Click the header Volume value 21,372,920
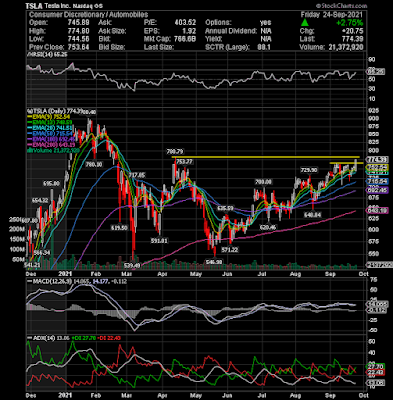393x400 pixels. click(x=345, y=47)
